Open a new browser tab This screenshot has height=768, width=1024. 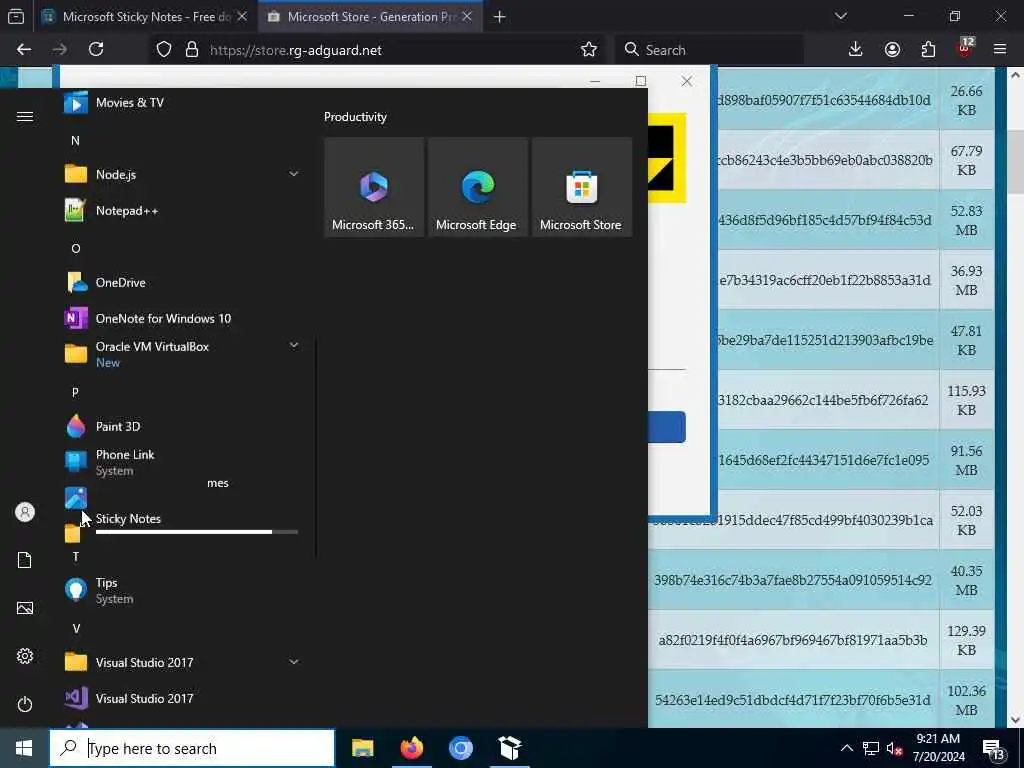click(x=500, y=17)
